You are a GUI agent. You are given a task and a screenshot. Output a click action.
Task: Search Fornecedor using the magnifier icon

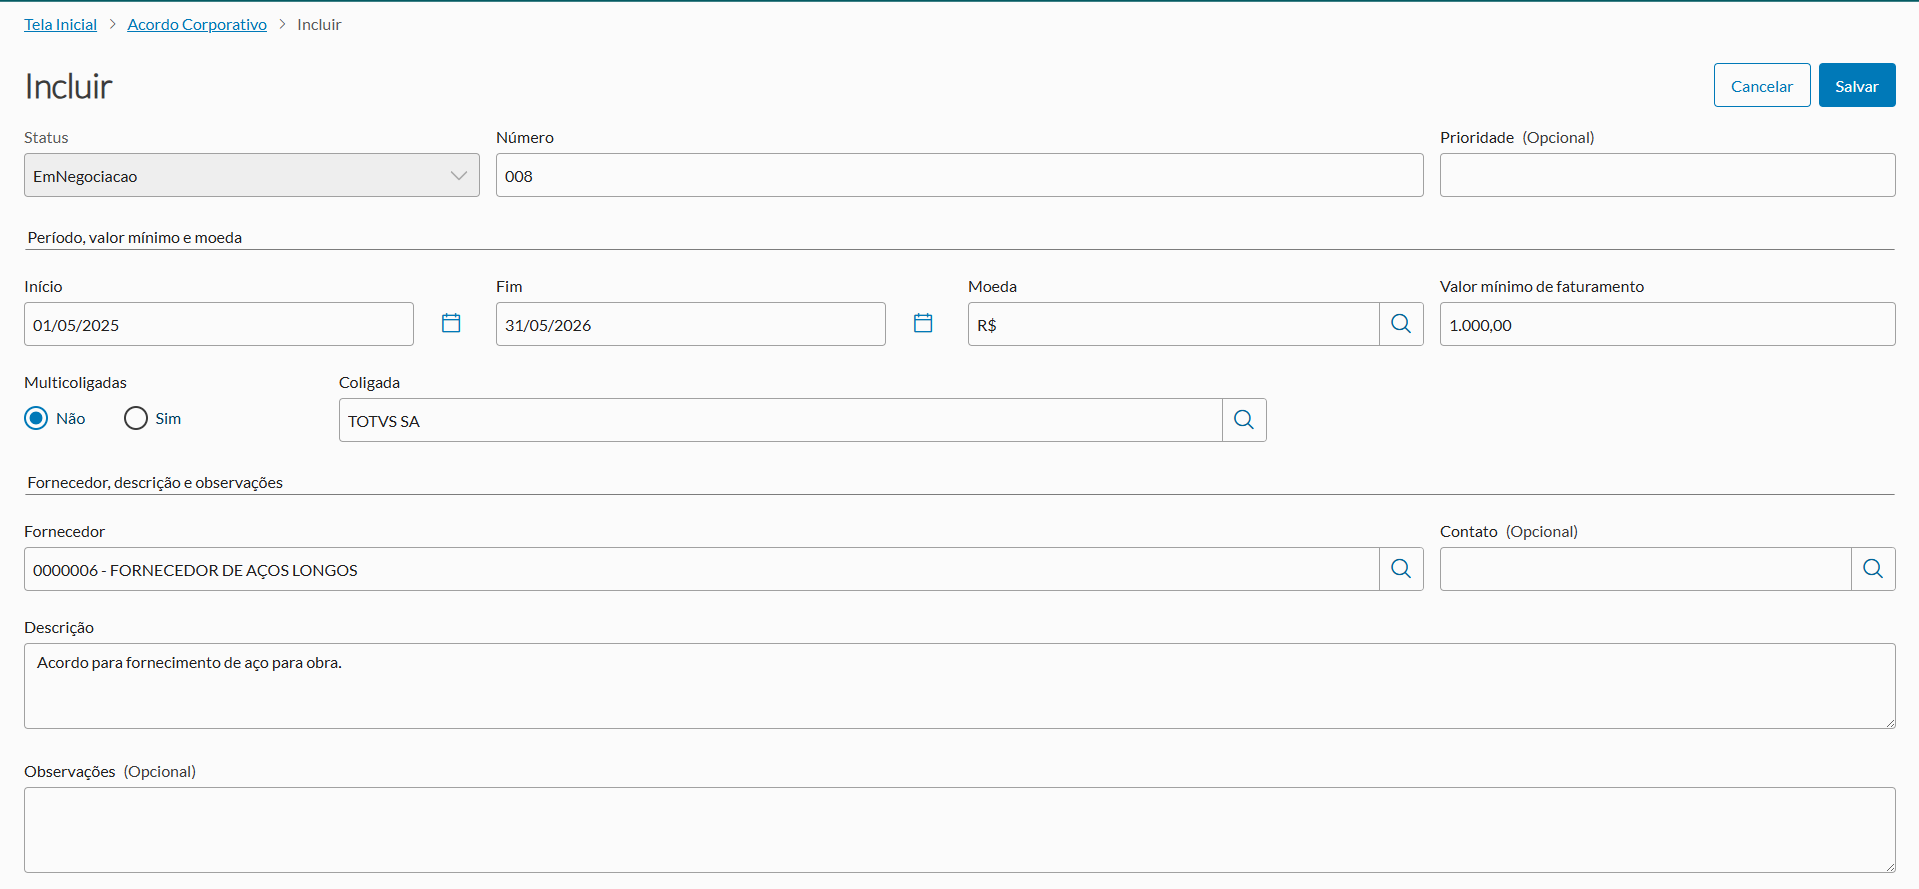[x=1401, y=569]
